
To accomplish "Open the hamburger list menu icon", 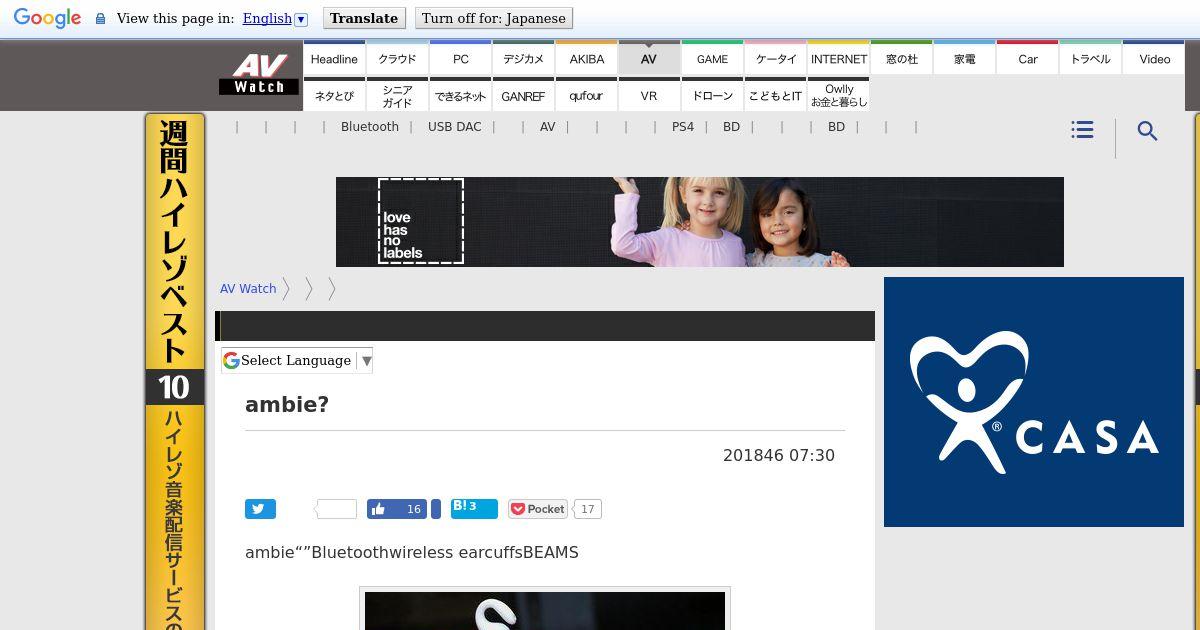I will tap(1082, 130).
